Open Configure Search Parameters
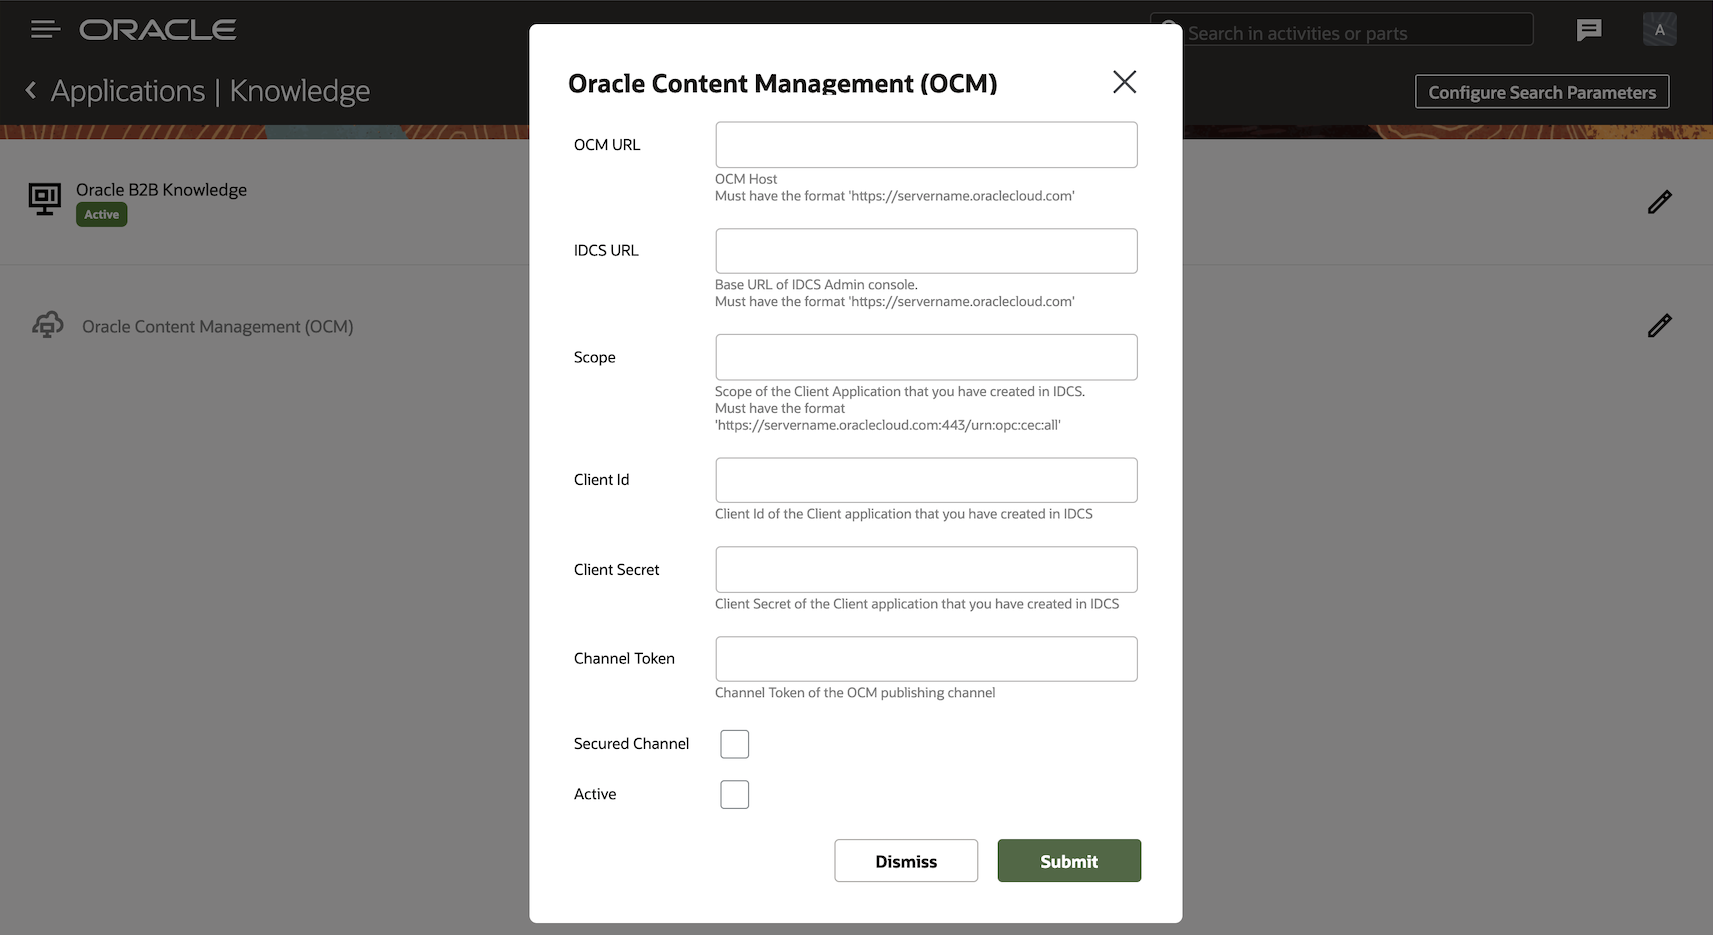Screen dimensions: 1713x935 tap(1542, 92)
